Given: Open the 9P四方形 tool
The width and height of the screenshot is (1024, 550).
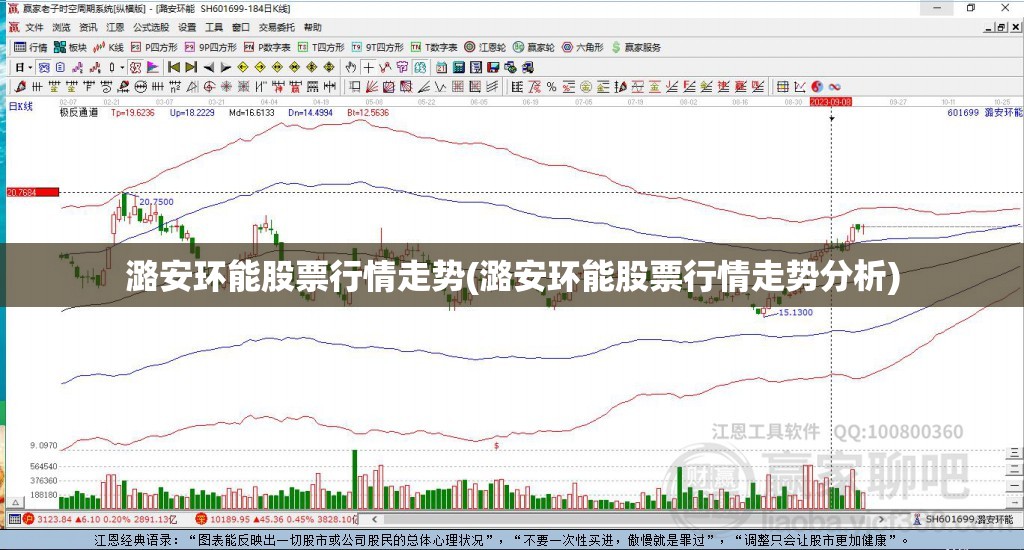Looking at the screenshot, I should coord(210,47).
